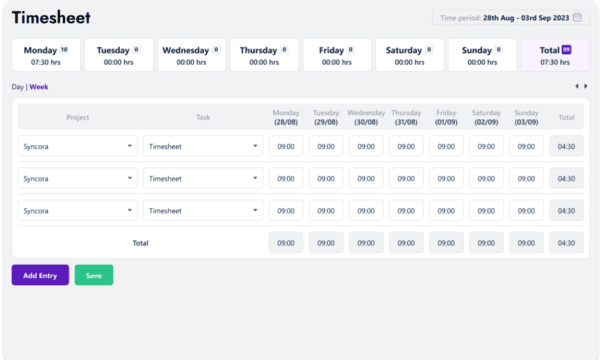
Task: Click the bottom Total row's Monday 09:00 cell
Action: click(286, 243)
